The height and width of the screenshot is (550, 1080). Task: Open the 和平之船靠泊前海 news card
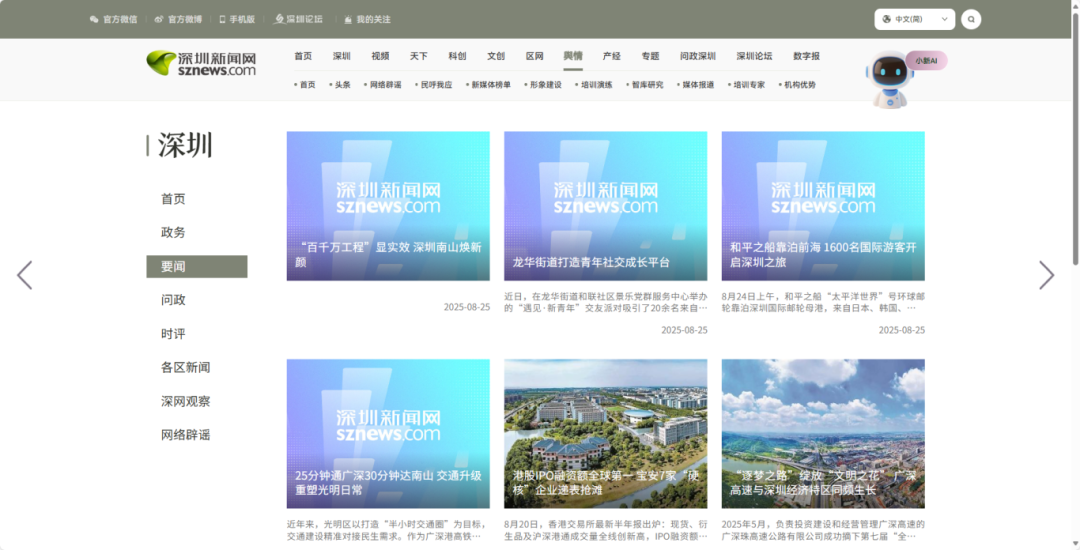tap(822, 254)
